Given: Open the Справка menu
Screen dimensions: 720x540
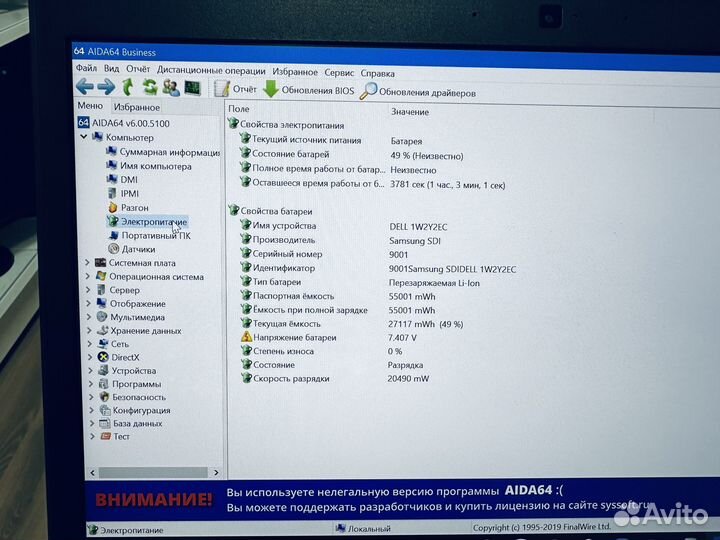Looking at the screenshot, I should point(377,73).
